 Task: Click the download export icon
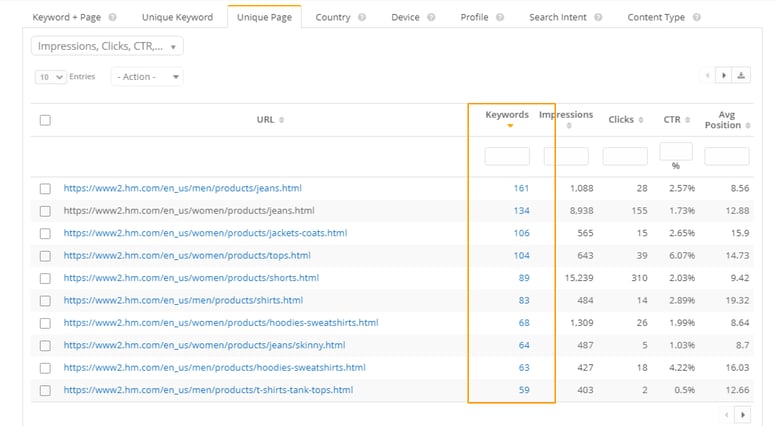[741, 75]
